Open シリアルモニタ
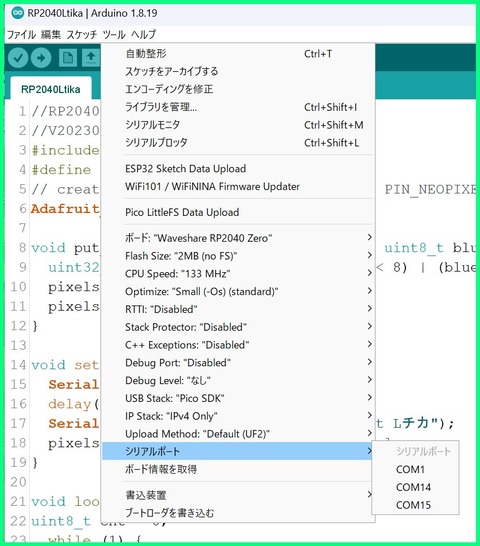 238,125
